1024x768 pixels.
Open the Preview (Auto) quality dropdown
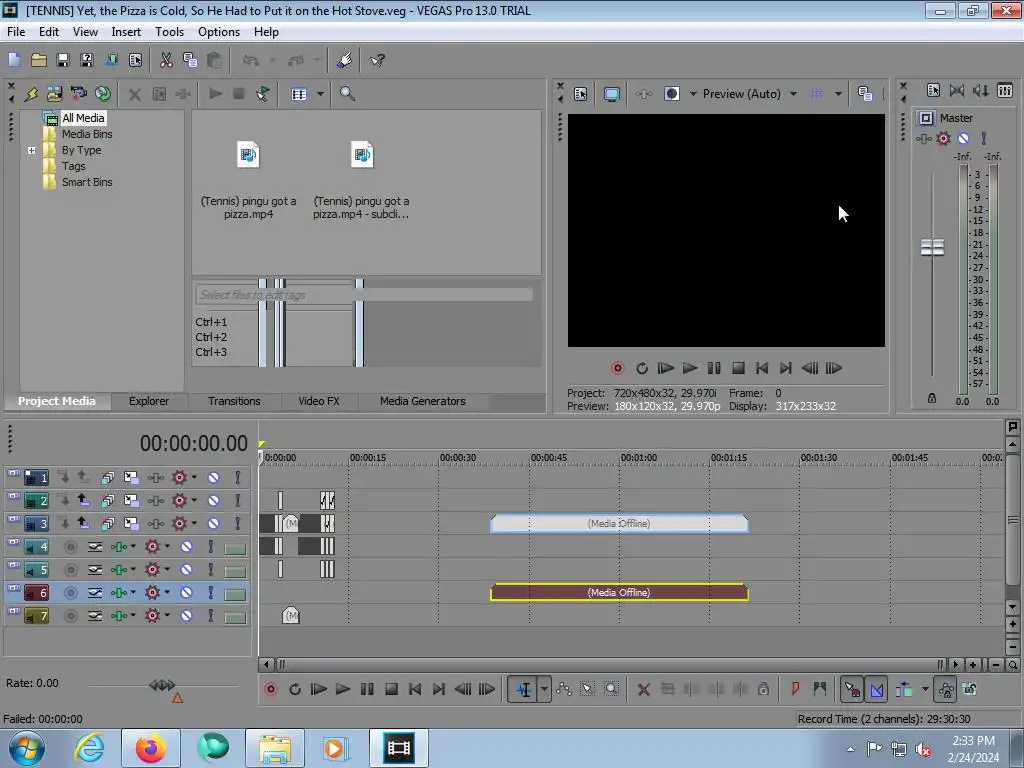(x=793, y=94)
